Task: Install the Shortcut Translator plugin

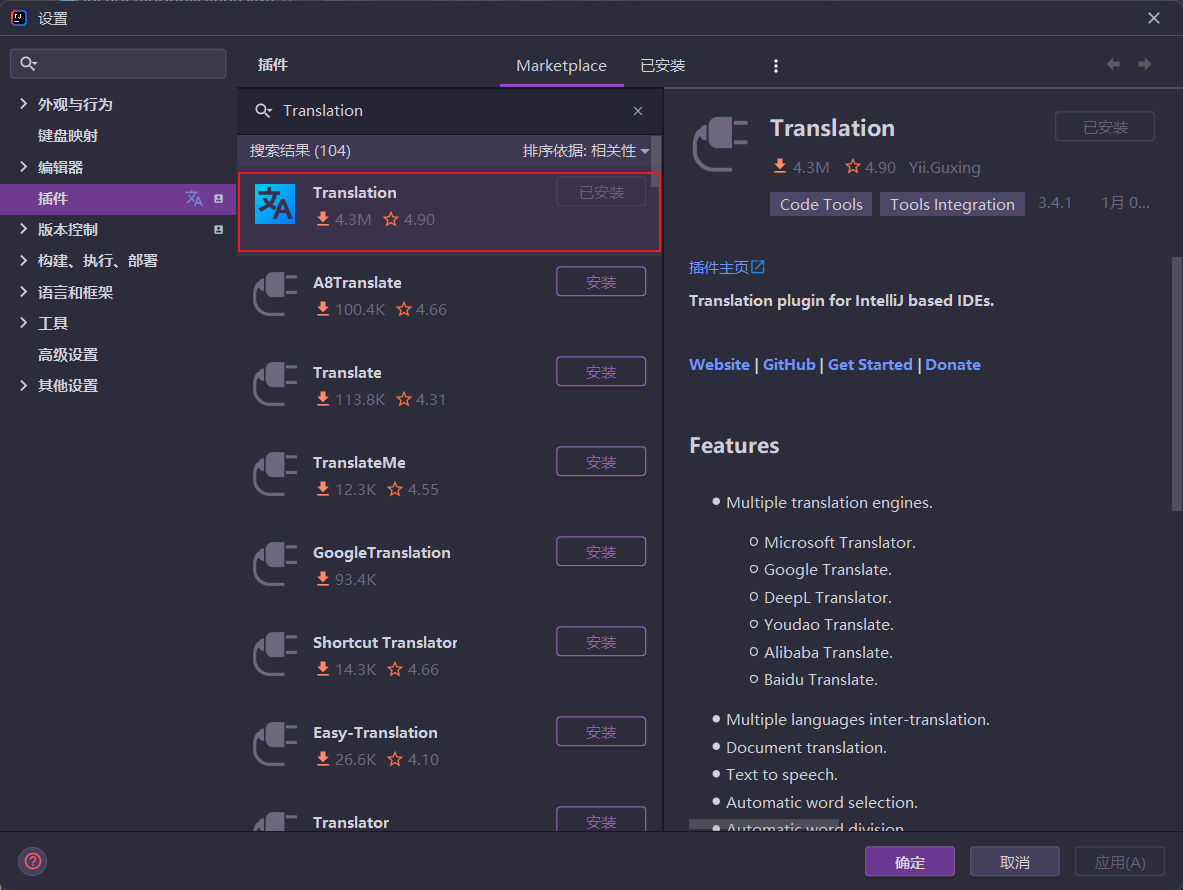Action: click(x=601, y=641)
